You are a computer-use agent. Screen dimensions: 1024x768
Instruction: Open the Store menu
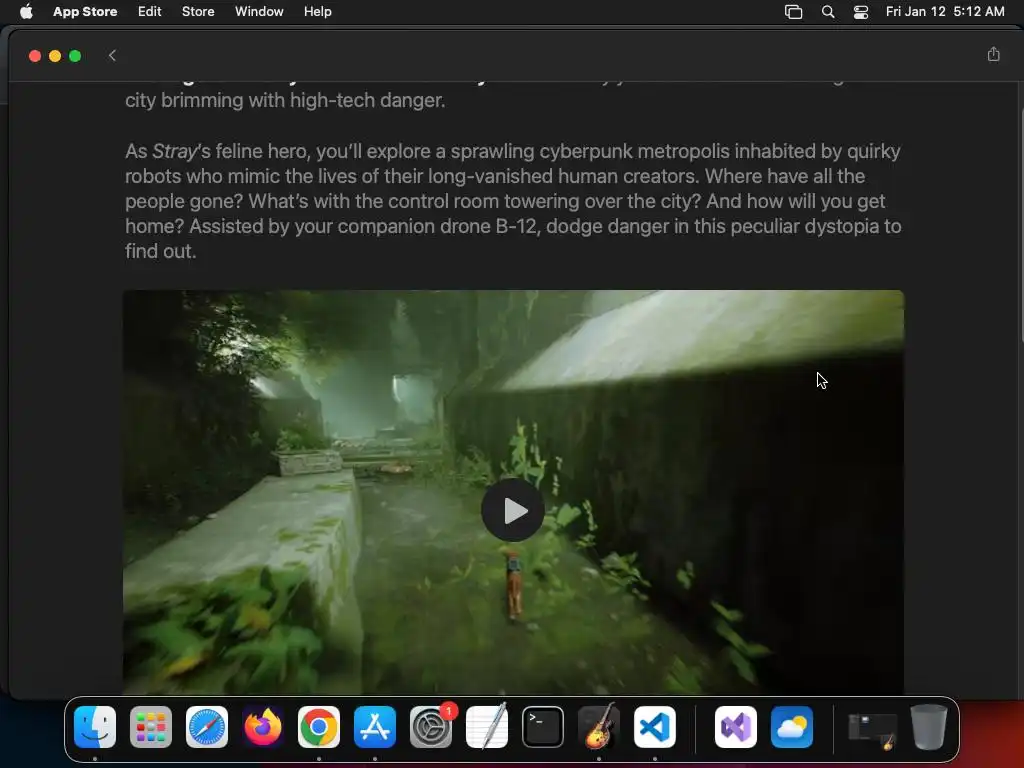[198, 11]
